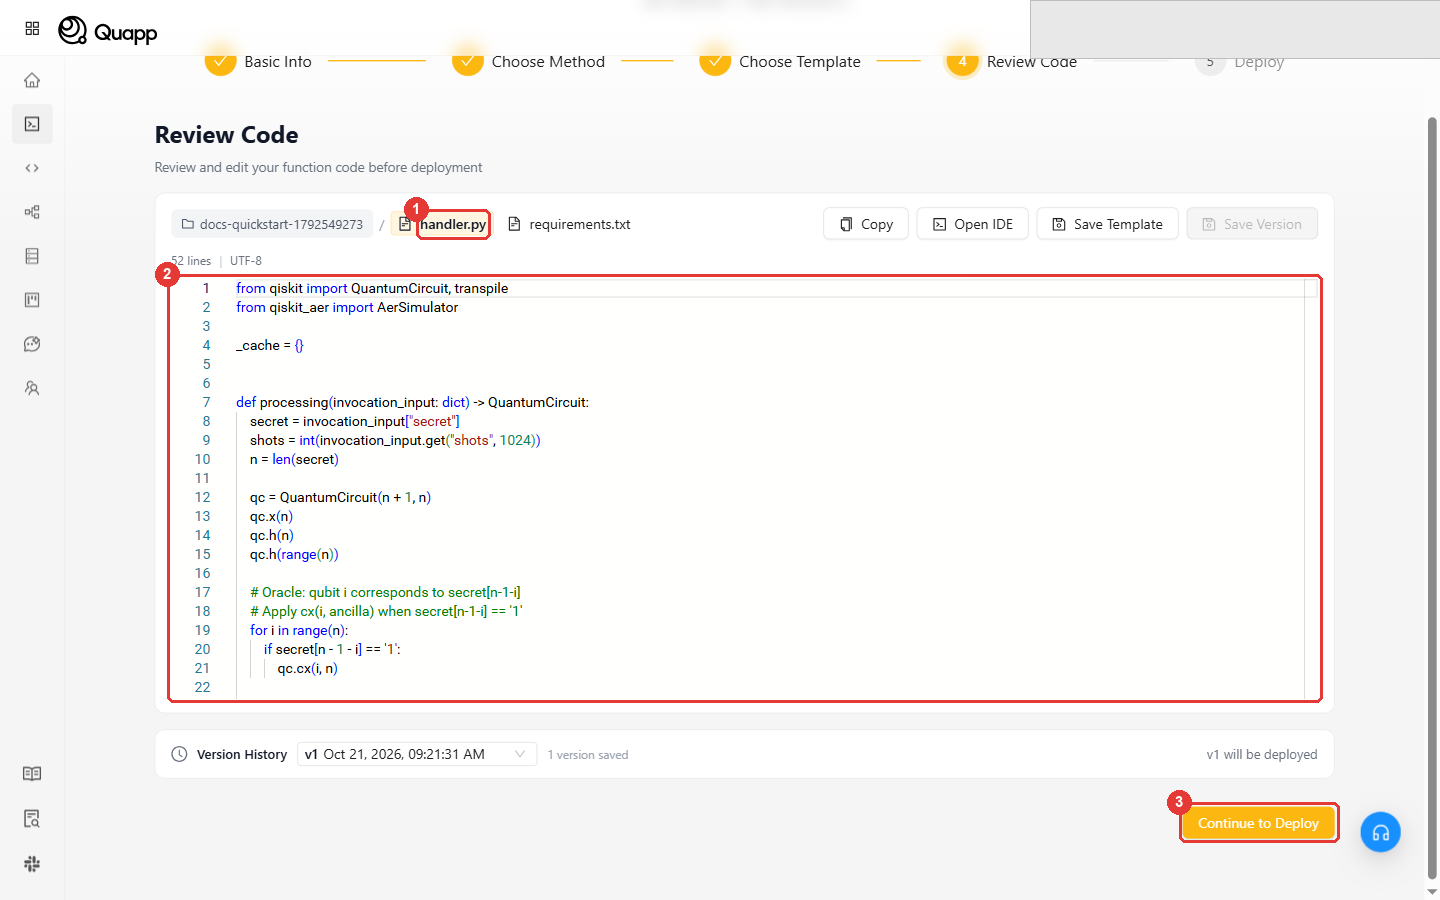Viewport: 1440px width, 900px height.
Task: Click the 'Review and edit your function code' subtitle
Action: point(318,167)
